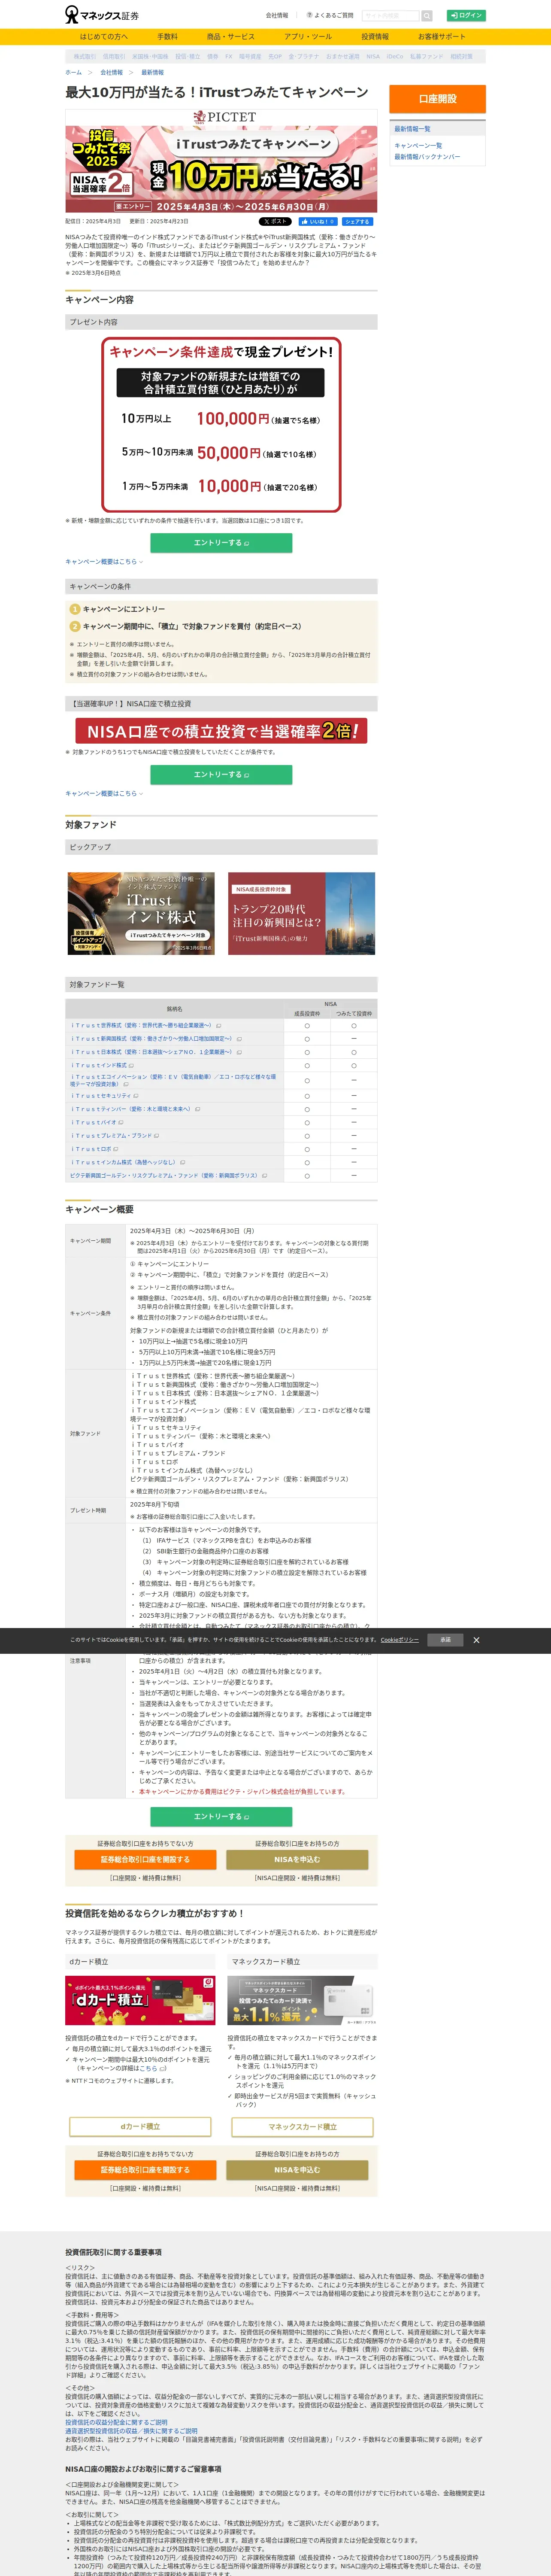Screen dimensions: 551x2576
Task: Click upper 証券総合取引口座を開設する orange button
Action: click(x=145, y=1860)
